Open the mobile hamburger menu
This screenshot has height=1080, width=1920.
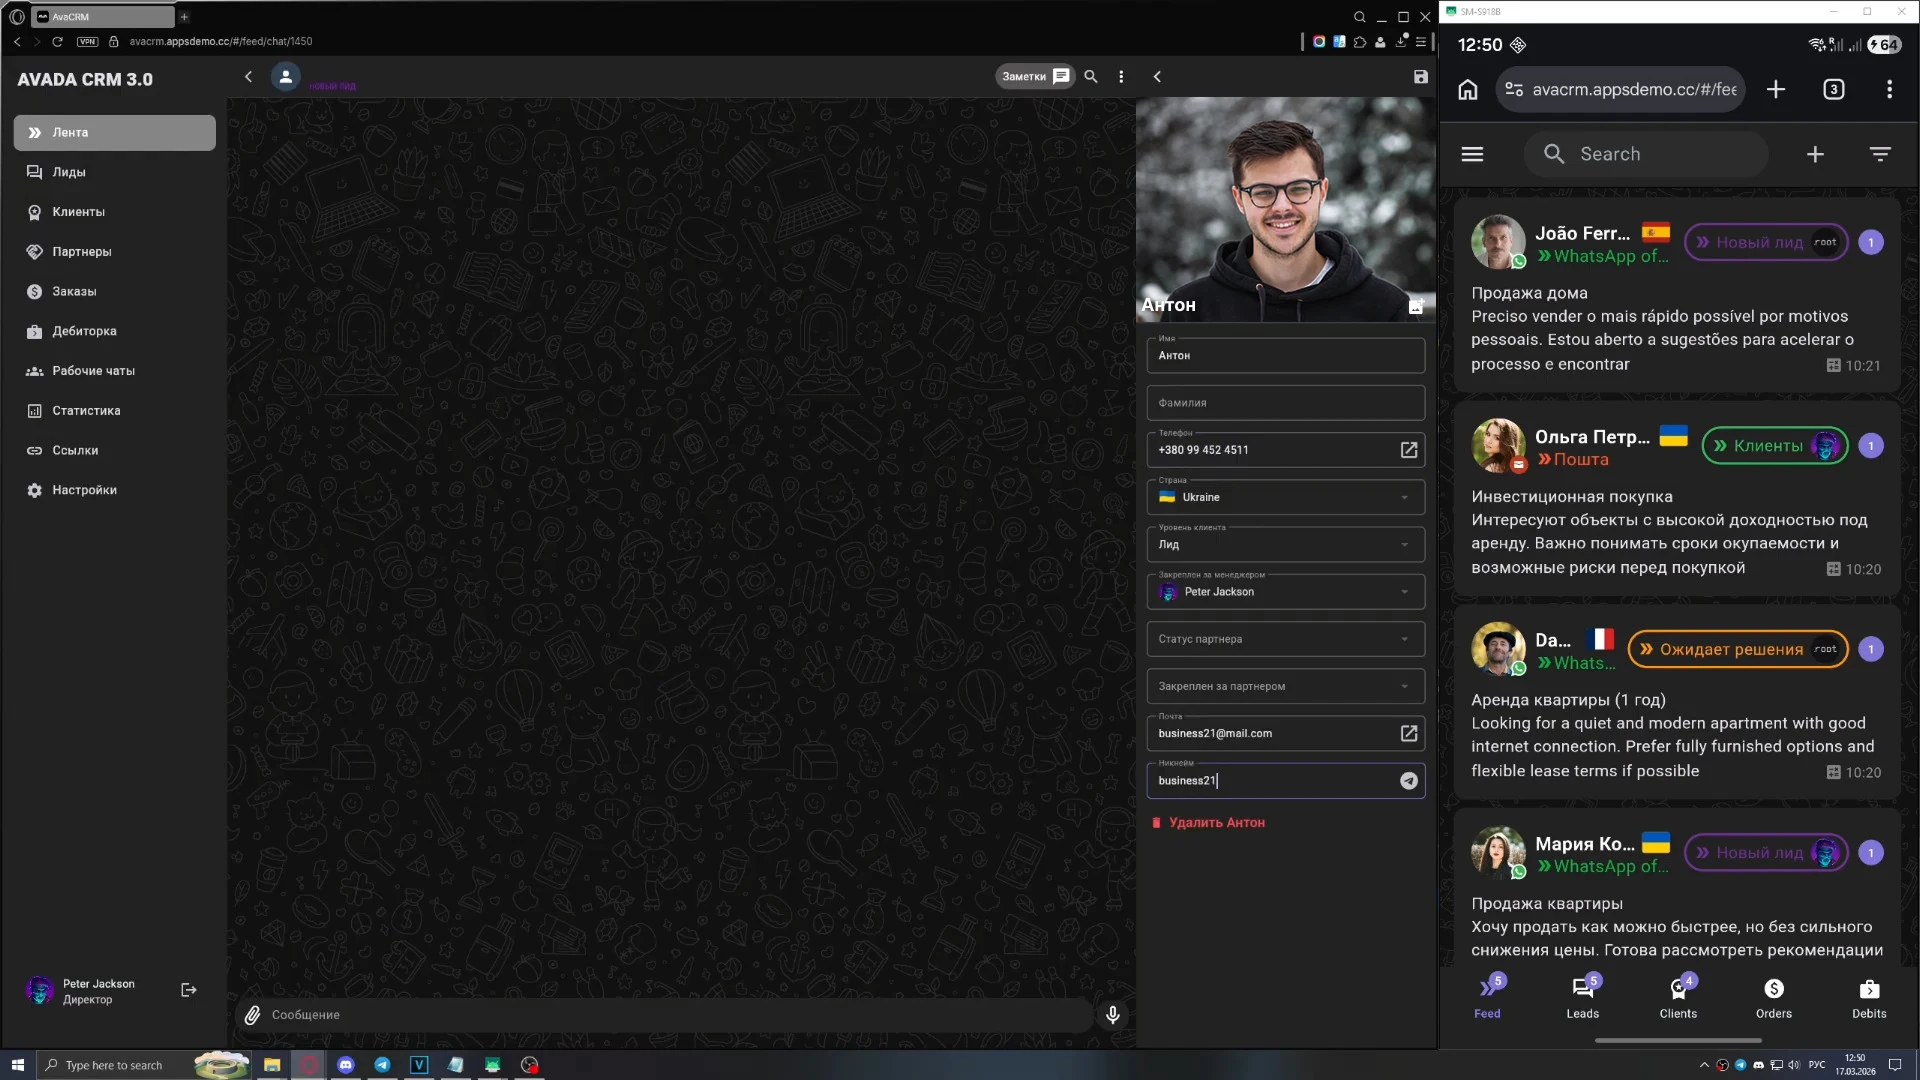(x=1472, y=154)
